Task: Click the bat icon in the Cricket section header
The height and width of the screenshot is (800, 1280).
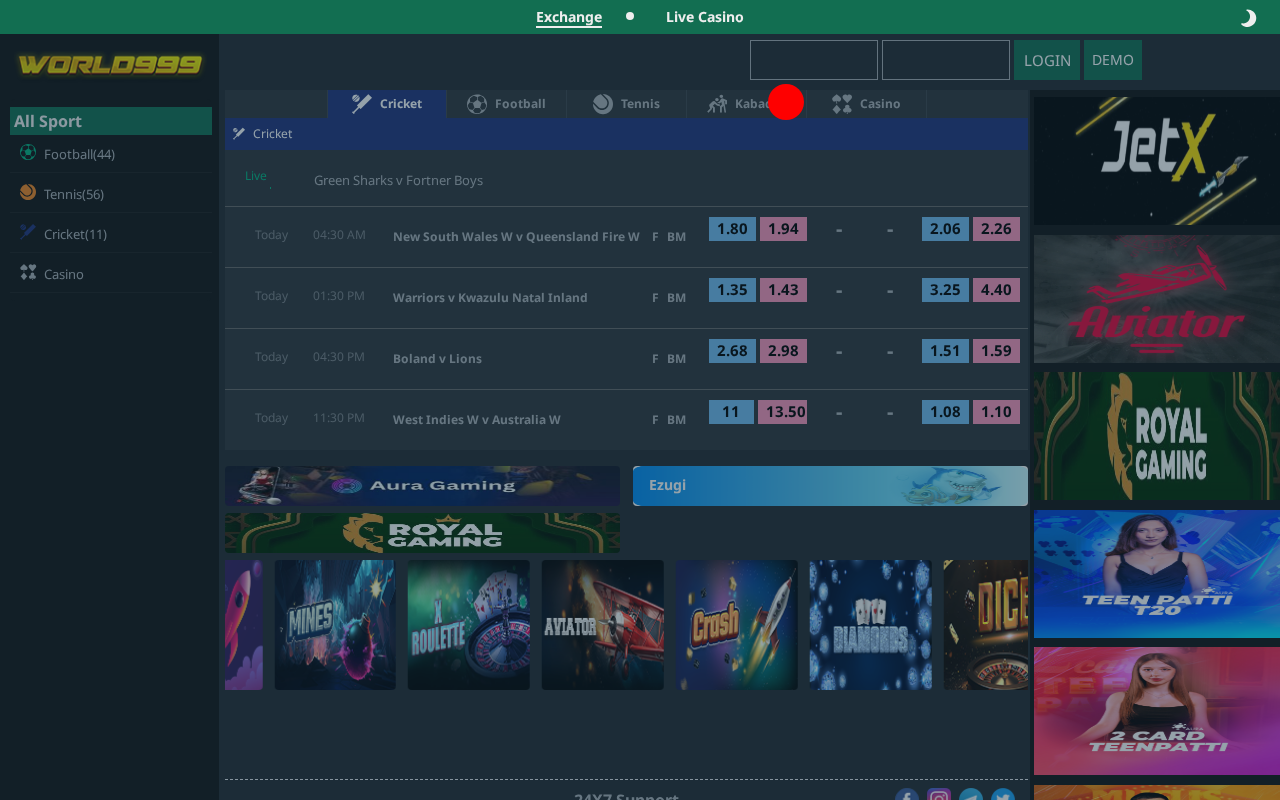Action: 239,133
